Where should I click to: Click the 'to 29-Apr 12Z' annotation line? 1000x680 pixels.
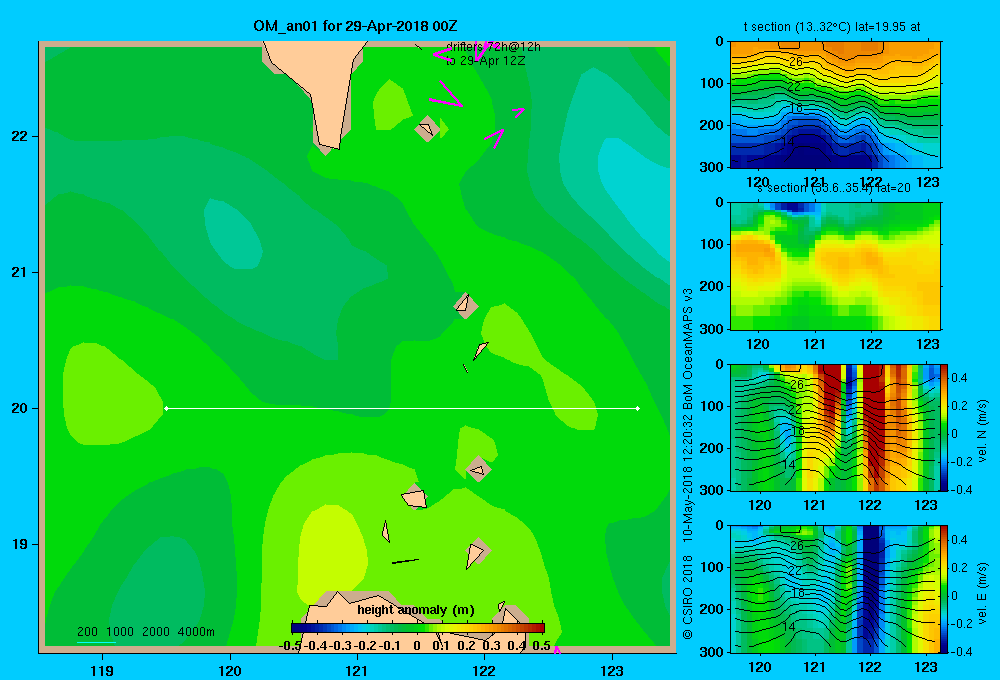click(485, 61)
